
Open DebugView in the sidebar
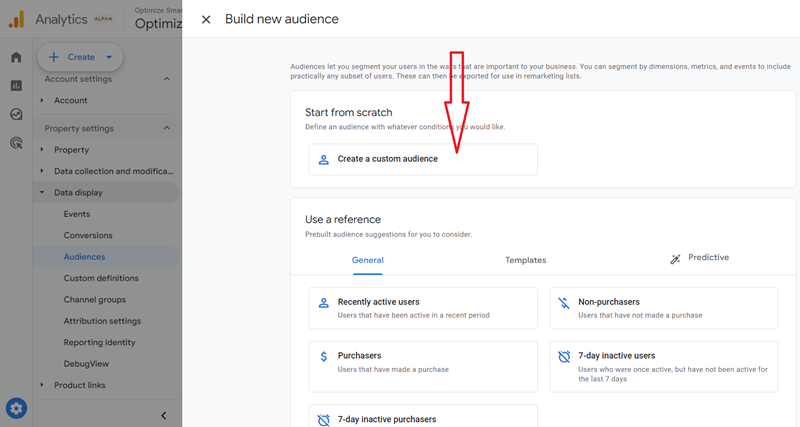[x=86, y=364]
